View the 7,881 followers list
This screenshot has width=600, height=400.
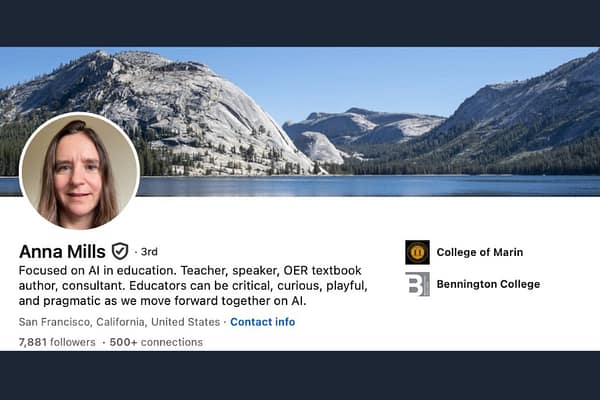coord(57,342)
